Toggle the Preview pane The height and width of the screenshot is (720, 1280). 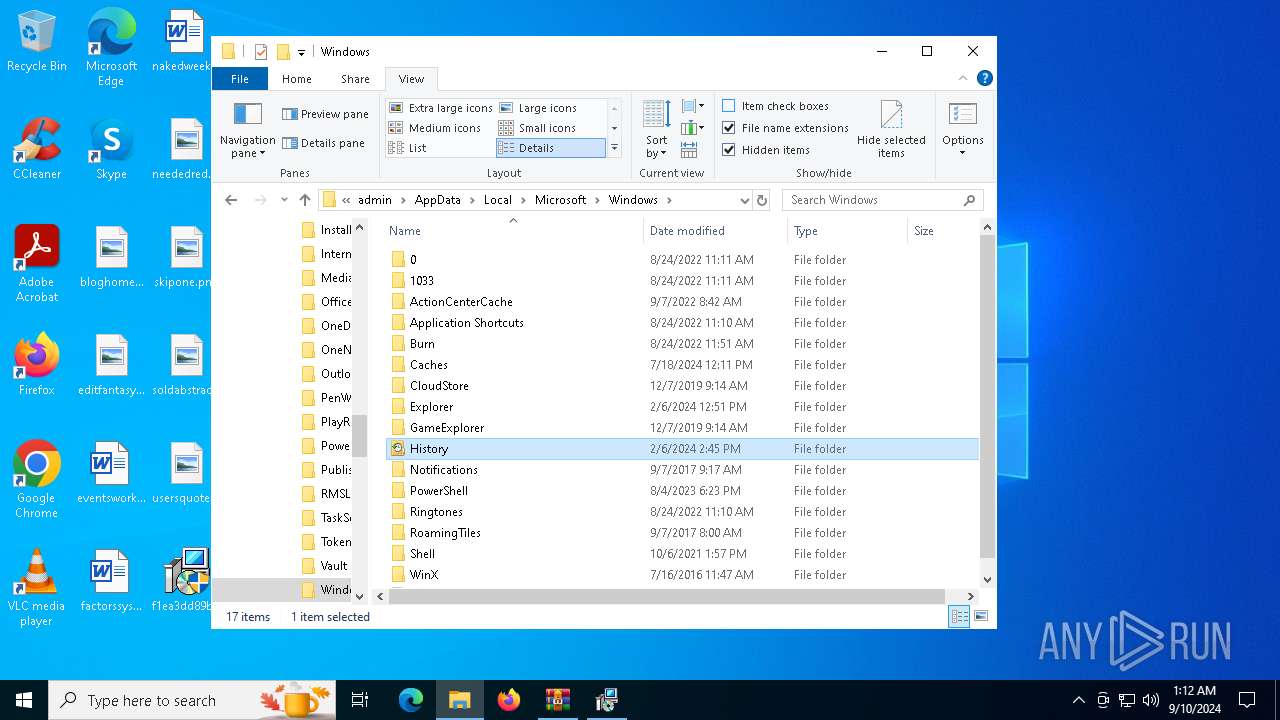coord(326,114)
